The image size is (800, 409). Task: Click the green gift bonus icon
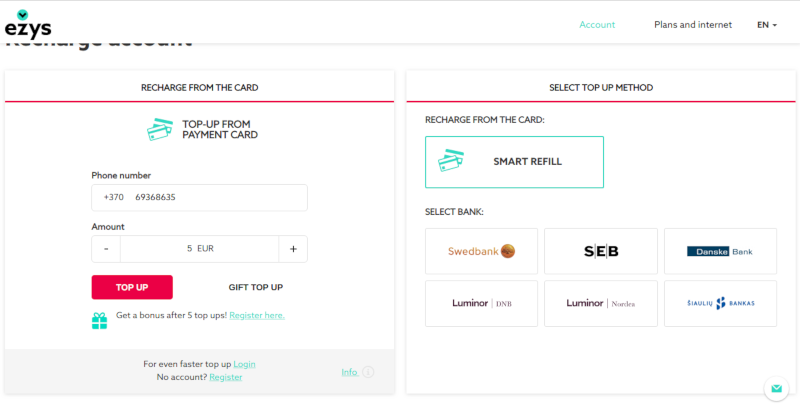[99, 320]
